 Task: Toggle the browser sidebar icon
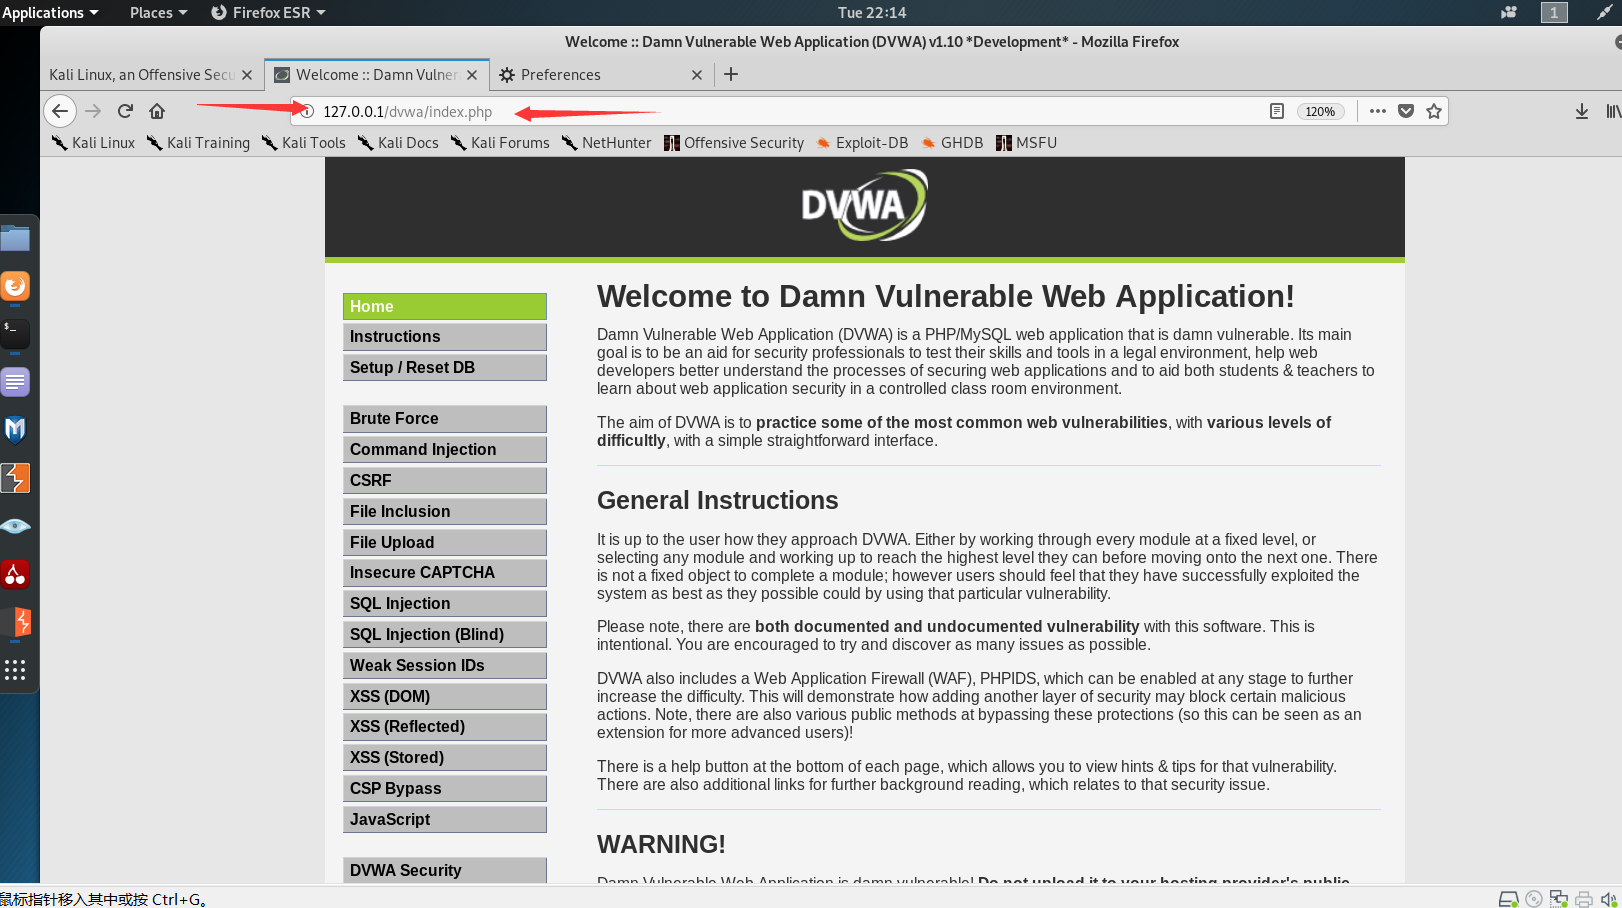point(1612,111)
